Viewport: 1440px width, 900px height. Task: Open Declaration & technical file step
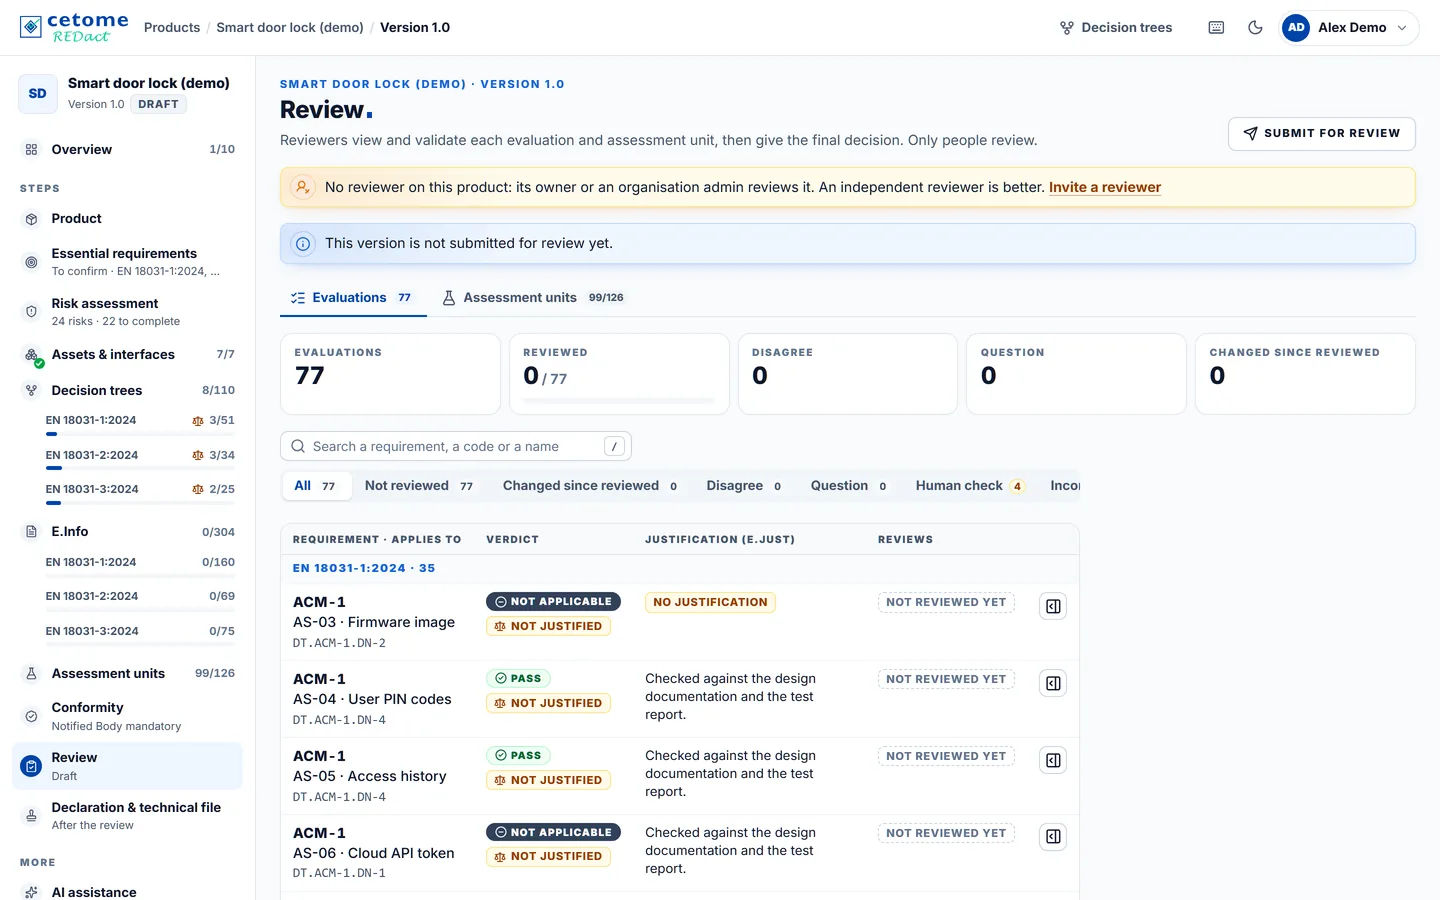tap(128, 816)
